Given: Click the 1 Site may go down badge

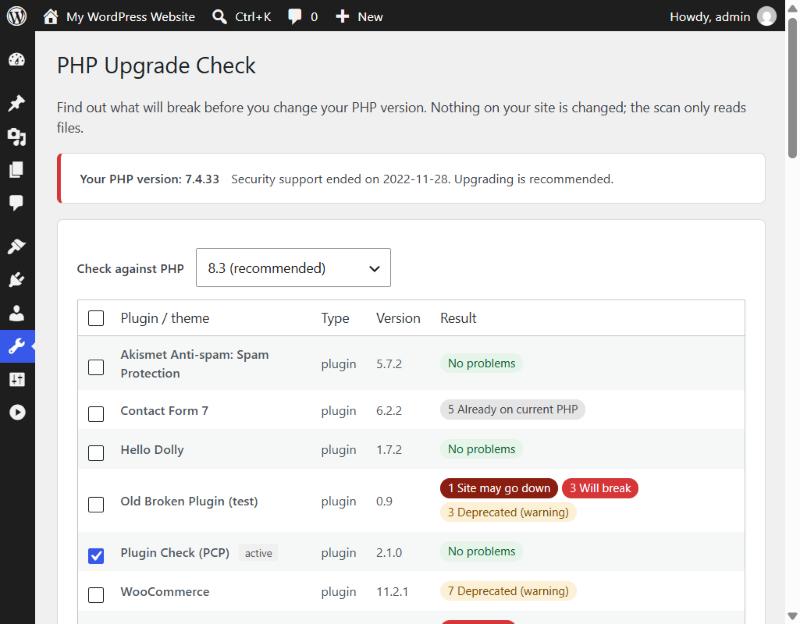Looking at the screenshot, I should [x=499, y=488].
